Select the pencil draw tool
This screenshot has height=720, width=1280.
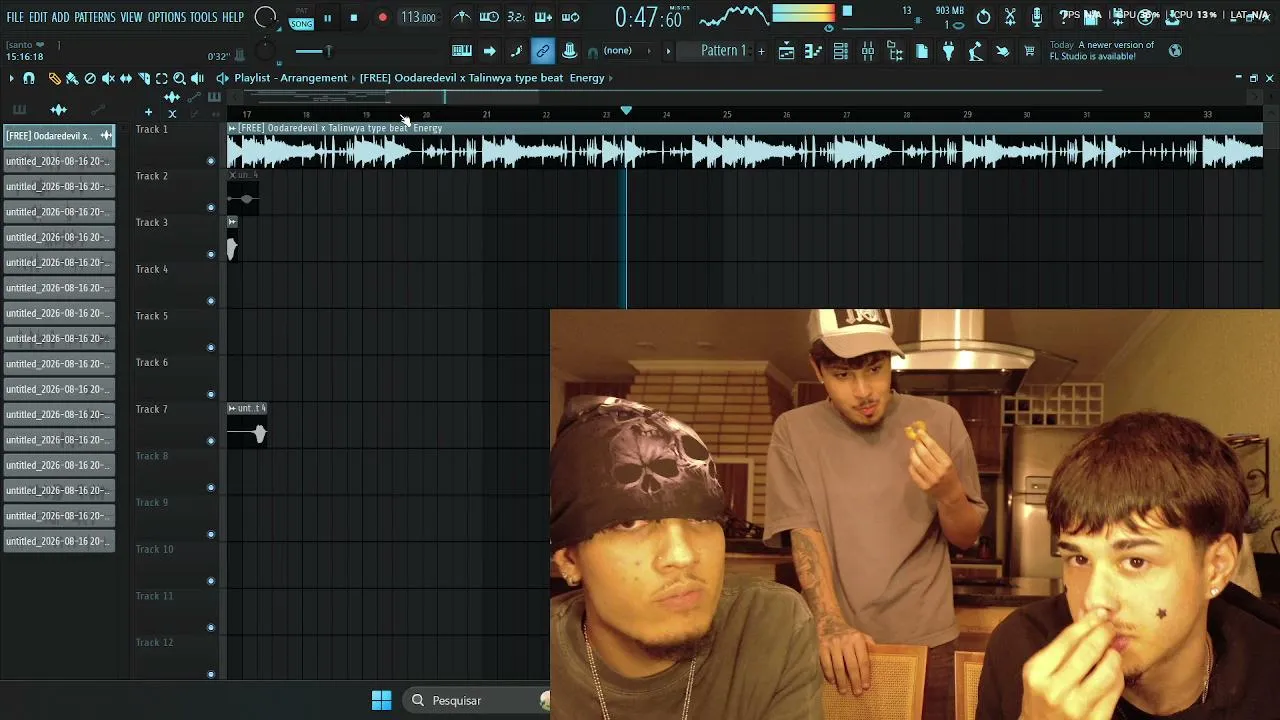(54, 78)
